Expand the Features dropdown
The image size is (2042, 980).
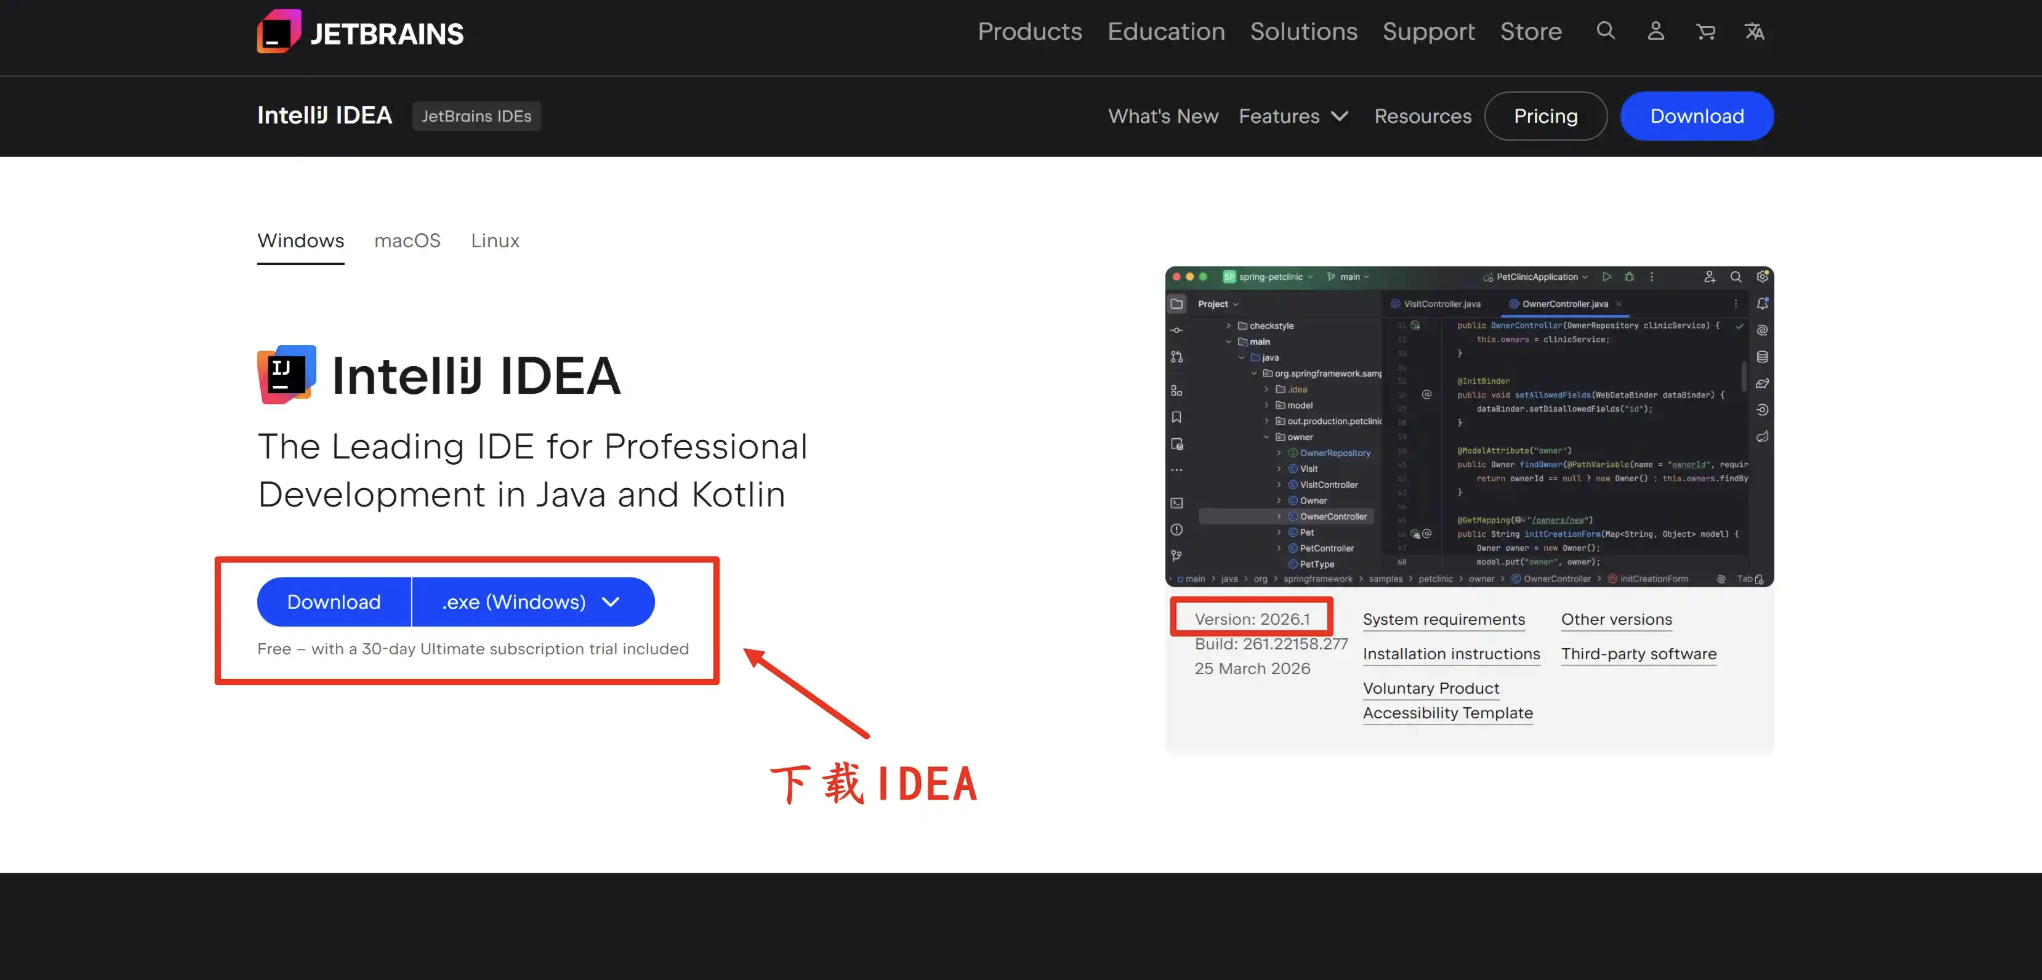coord(1293,116)
